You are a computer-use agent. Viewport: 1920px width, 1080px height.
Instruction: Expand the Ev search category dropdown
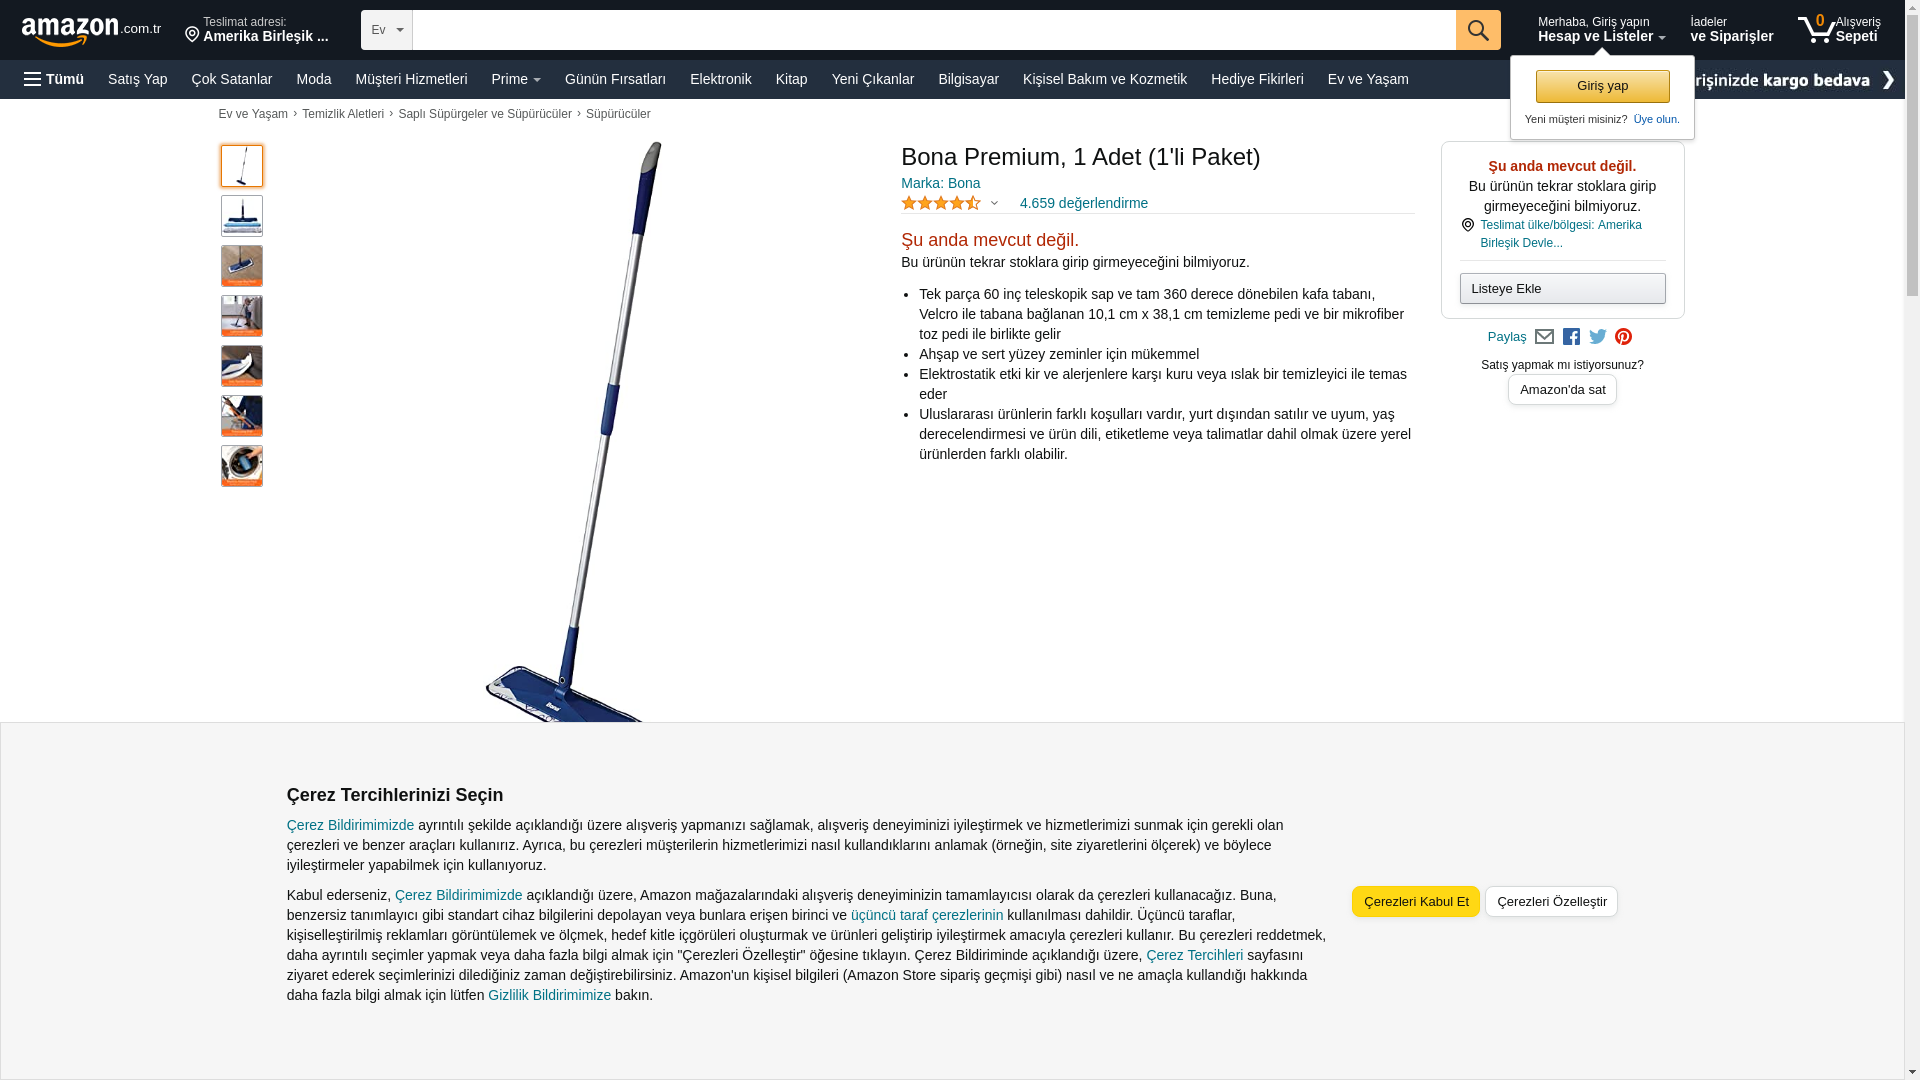[387, 30]
